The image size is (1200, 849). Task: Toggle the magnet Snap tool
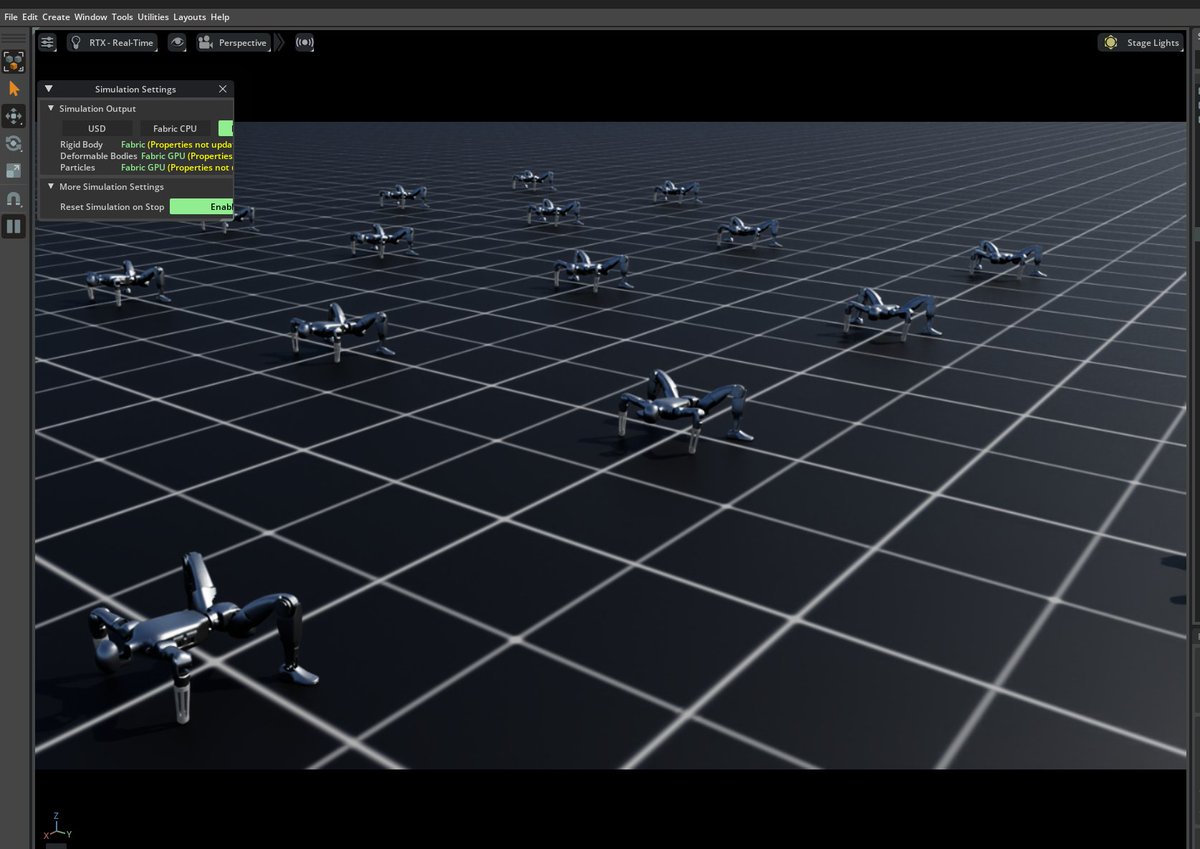(x=13, y=199)
